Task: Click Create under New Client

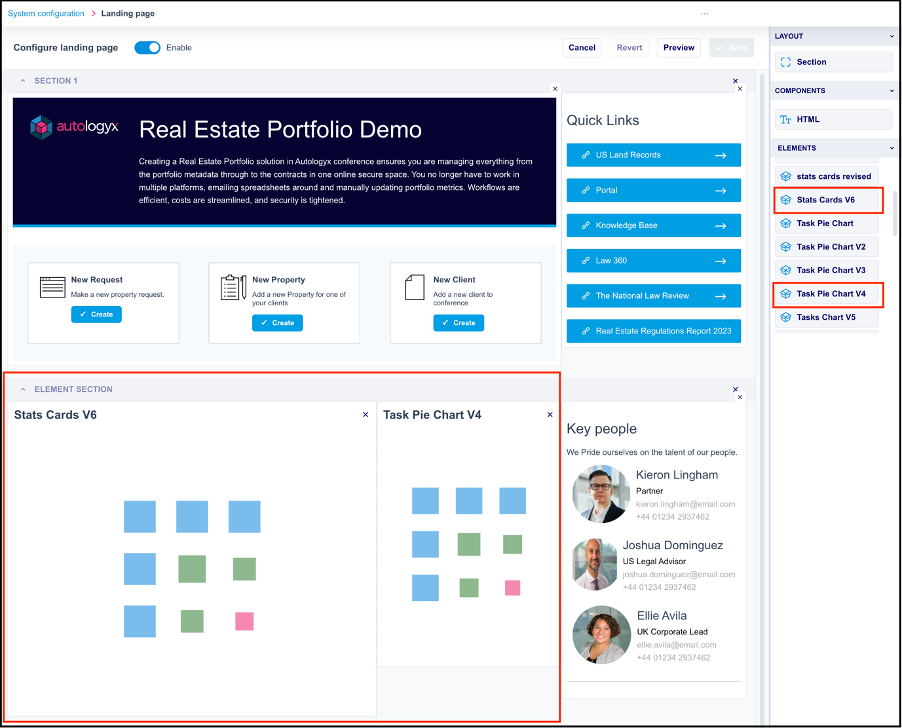Action: click(x=458, y=323)
